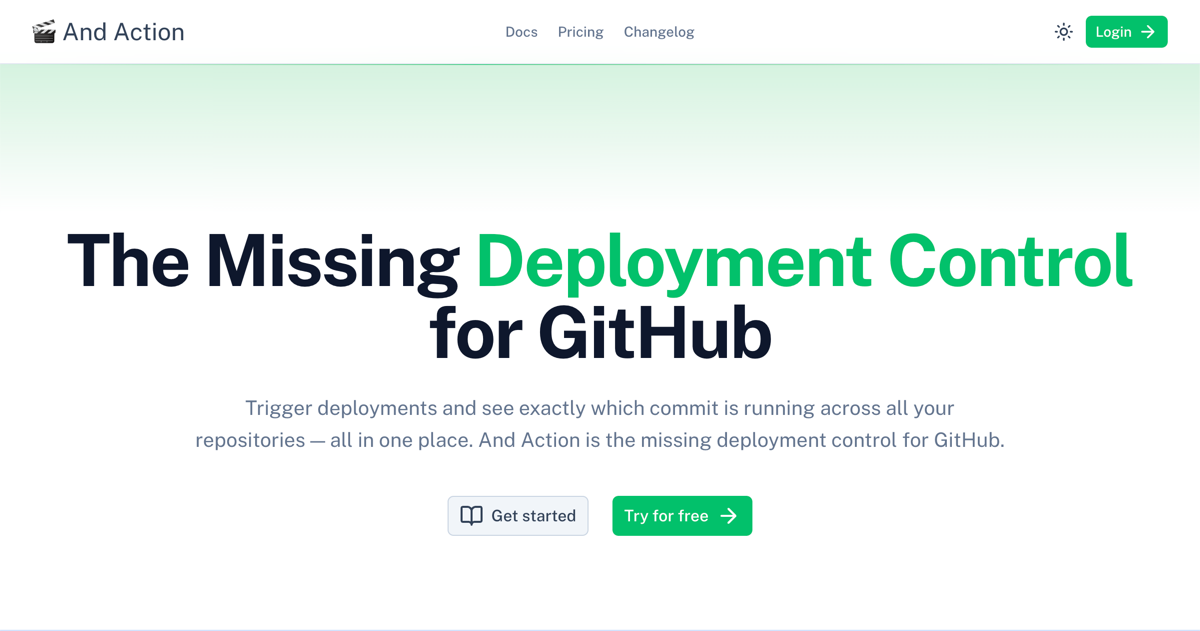This screenshot has width=1200, height=631.
Task: Click the Login button
Action: click(x=1126, y=32)
